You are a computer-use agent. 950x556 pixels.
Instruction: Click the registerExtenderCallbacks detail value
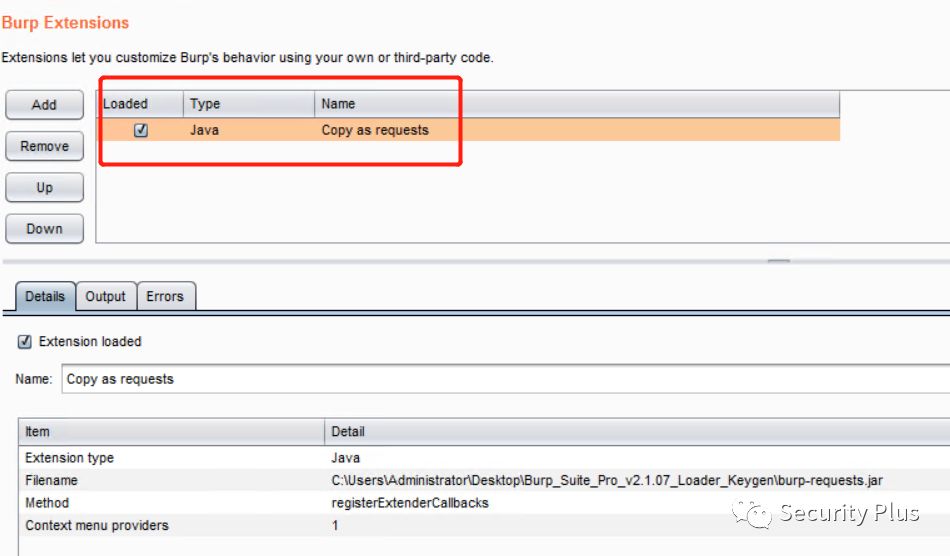coord(410,503)
